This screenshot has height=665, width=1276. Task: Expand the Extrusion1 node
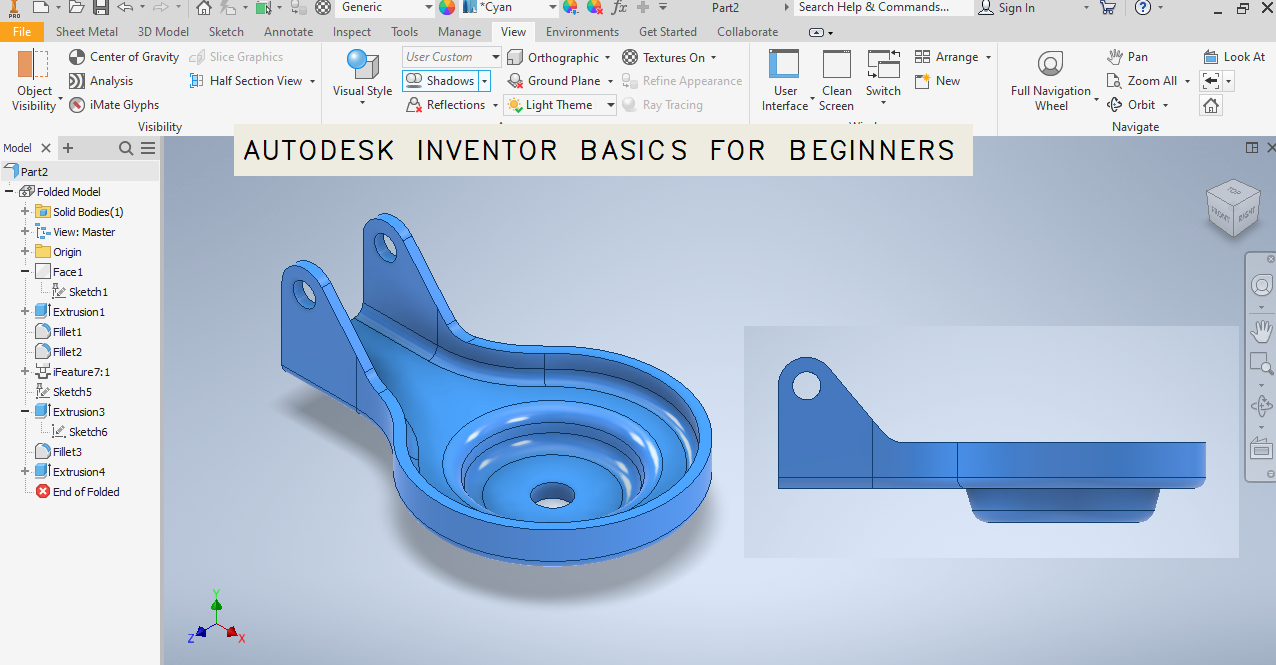tap(25, 312)
